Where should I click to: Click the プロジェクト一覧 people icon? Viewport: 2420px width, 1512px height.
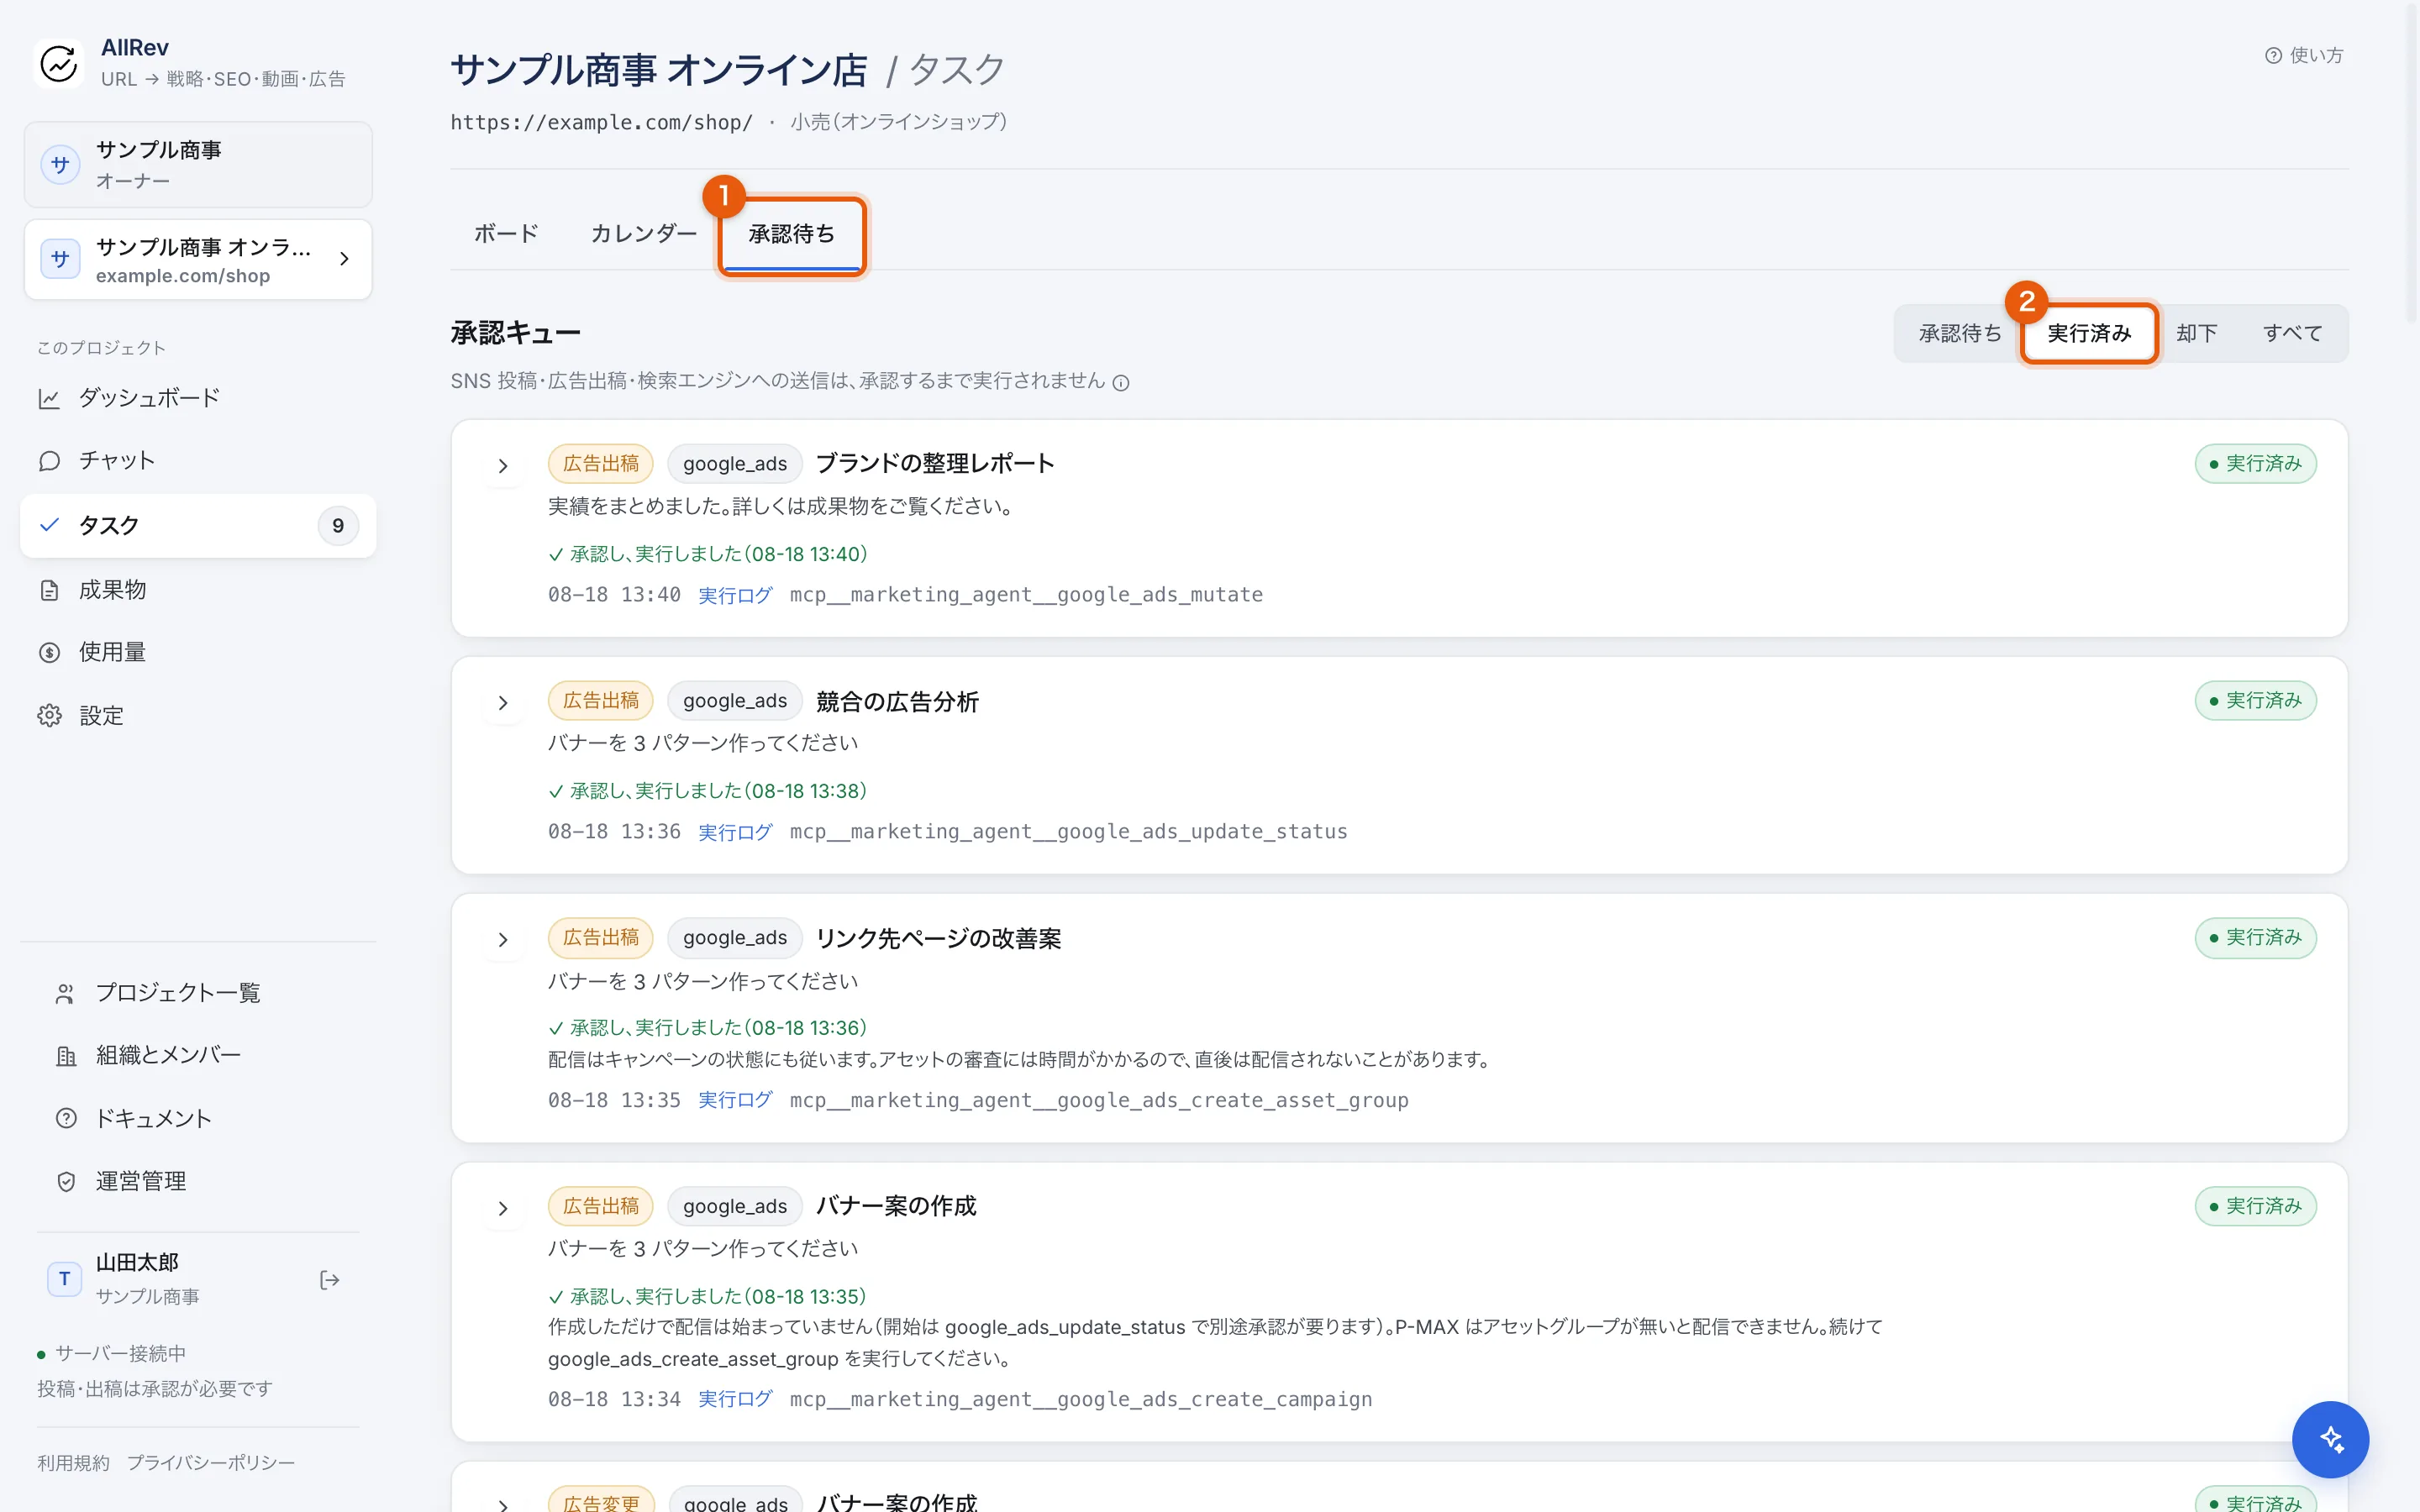[66, 993]
